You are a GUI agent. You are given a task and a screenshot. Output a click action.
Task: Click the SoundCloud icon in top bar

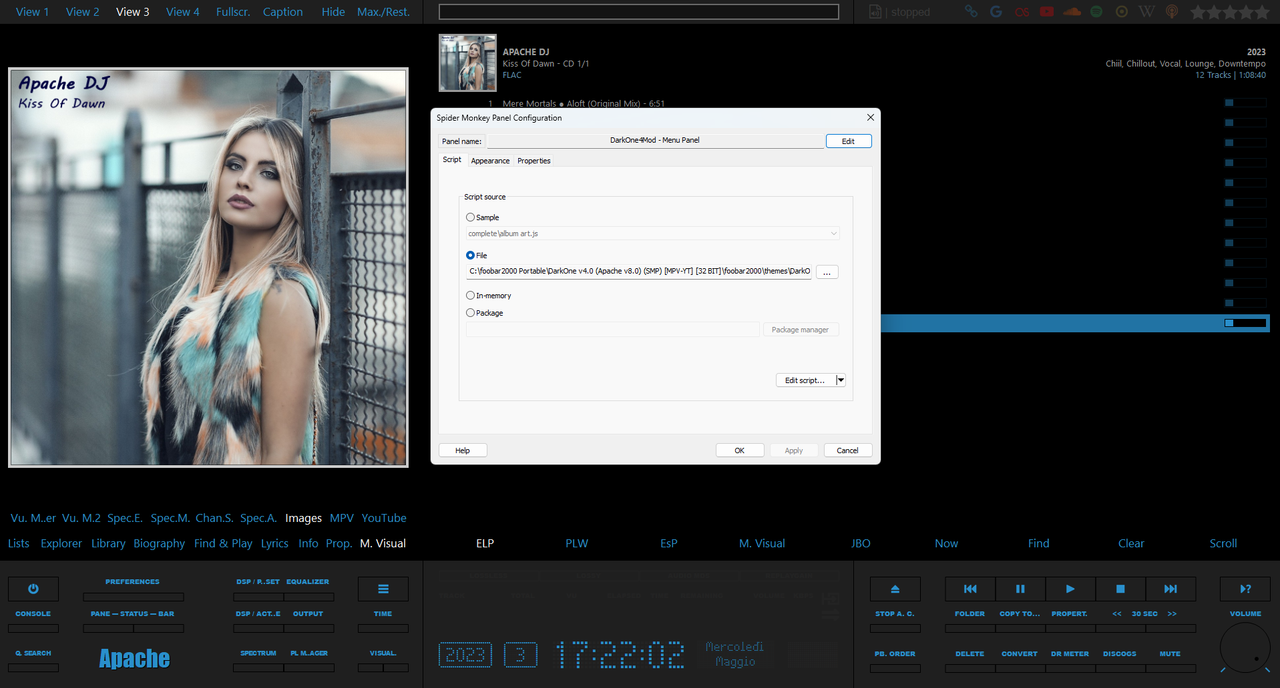click(x=1072, y=12)
